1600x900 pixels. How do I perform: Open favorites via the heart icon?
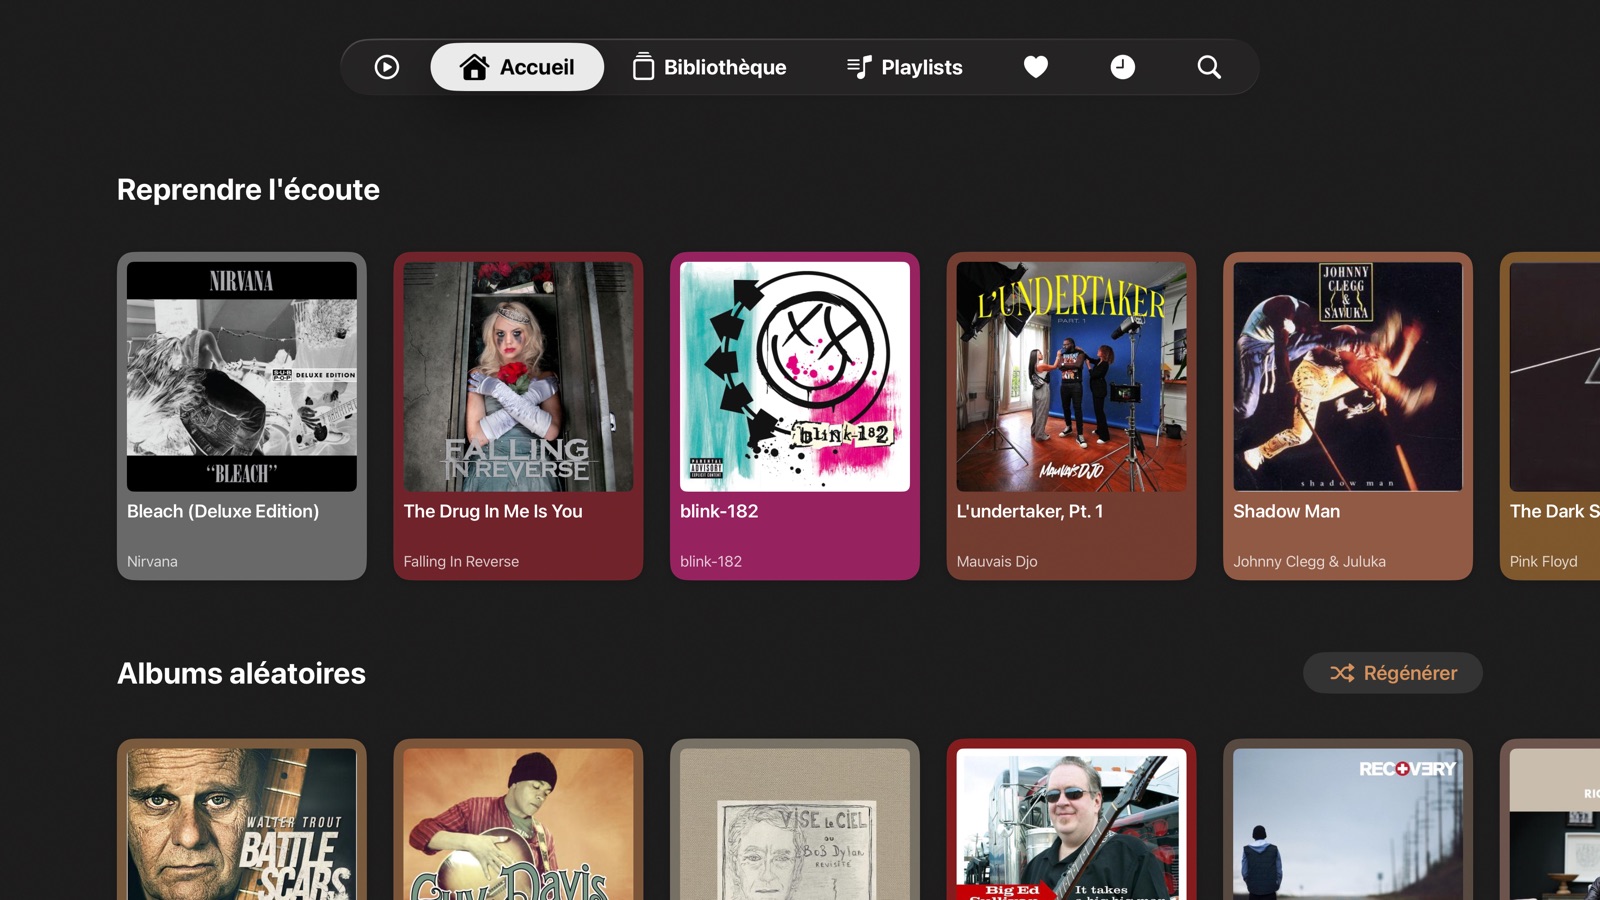click(1036, 67)
